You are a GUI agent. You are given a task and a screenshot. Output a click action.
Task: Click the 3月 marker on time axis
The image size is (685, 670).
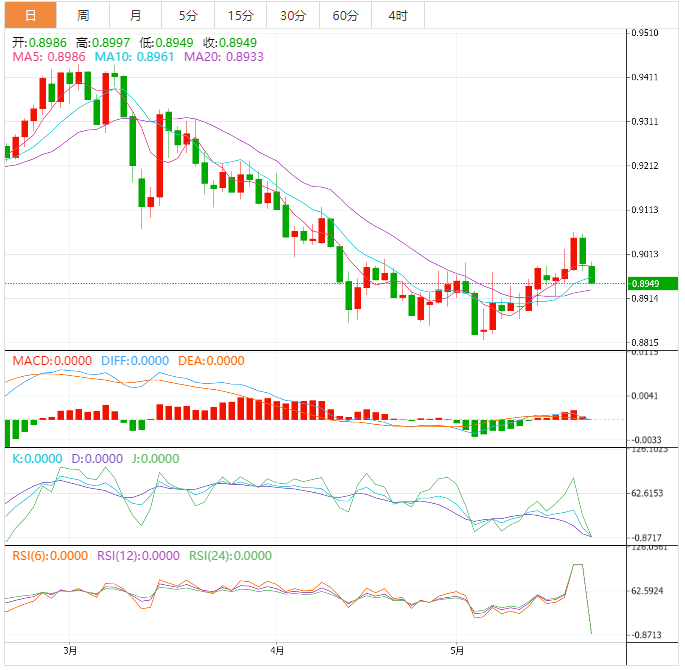69,652
